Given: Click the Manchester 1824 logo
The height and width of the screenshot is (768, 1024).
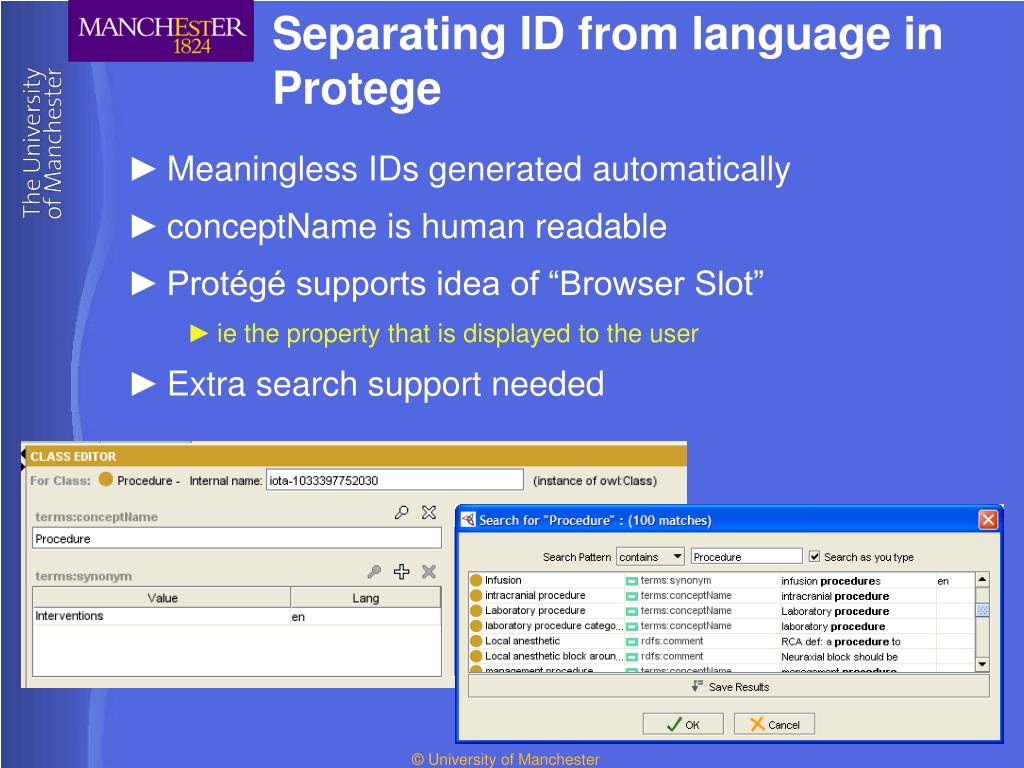Looking at the screenshot, I should (x=161, y=31).
